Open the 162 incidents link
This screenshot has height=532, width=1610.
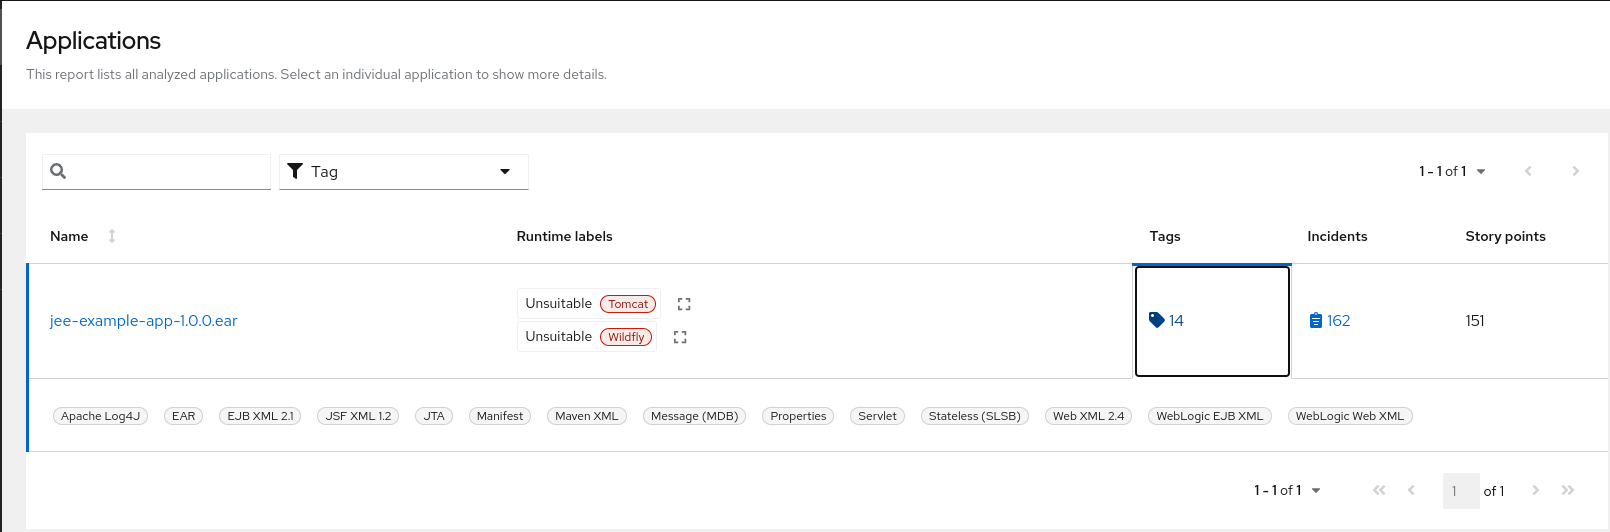tap(1330, 321)
